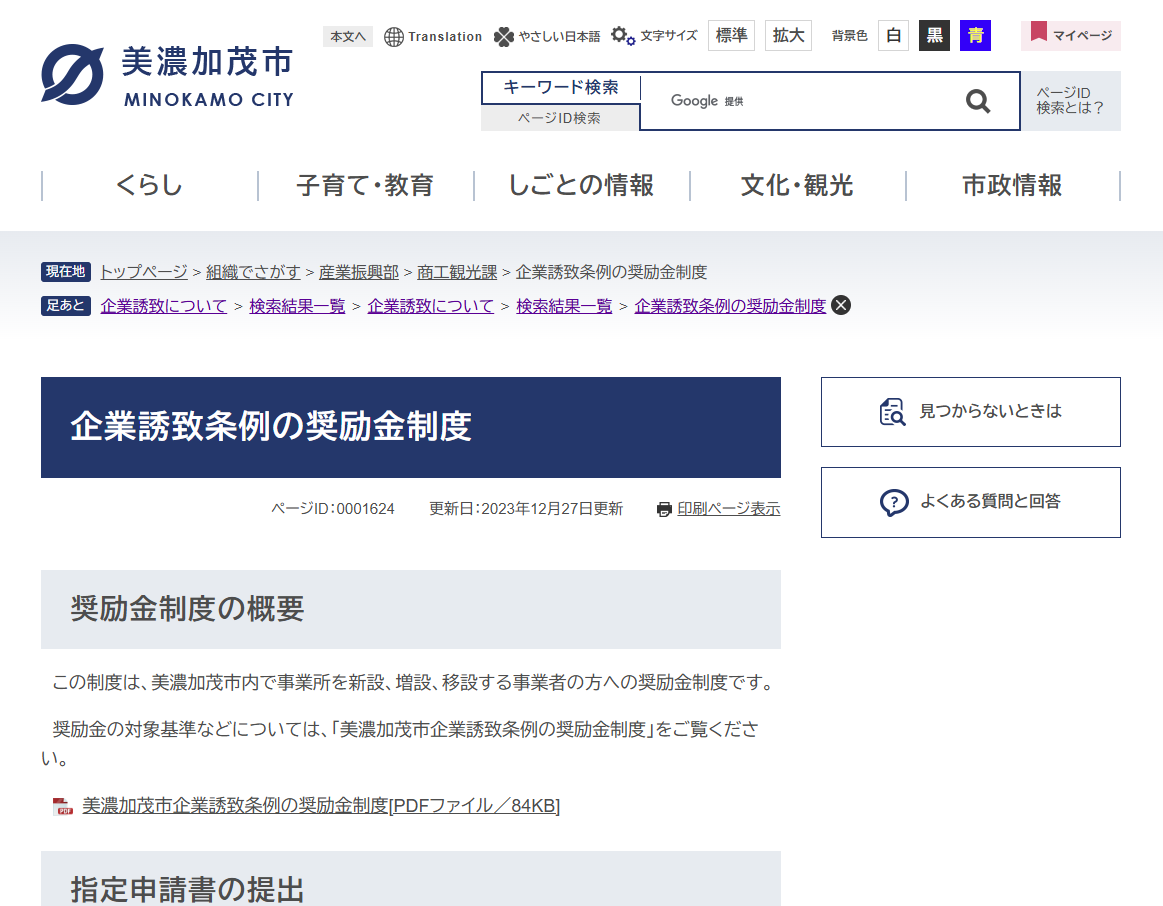This screenshot has width=1163, height=906.
Task: Select the キーワード検索 tab
Action: point(560,87)
